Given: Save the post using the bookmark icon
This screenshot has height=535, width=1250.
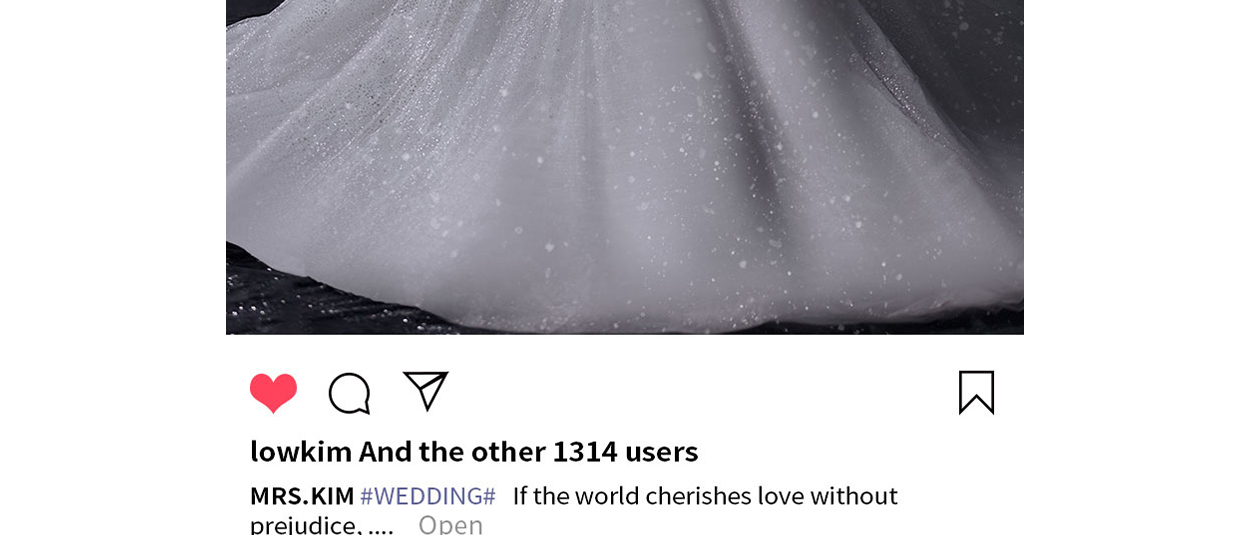Looking at the screenshot, I should 976,392.
